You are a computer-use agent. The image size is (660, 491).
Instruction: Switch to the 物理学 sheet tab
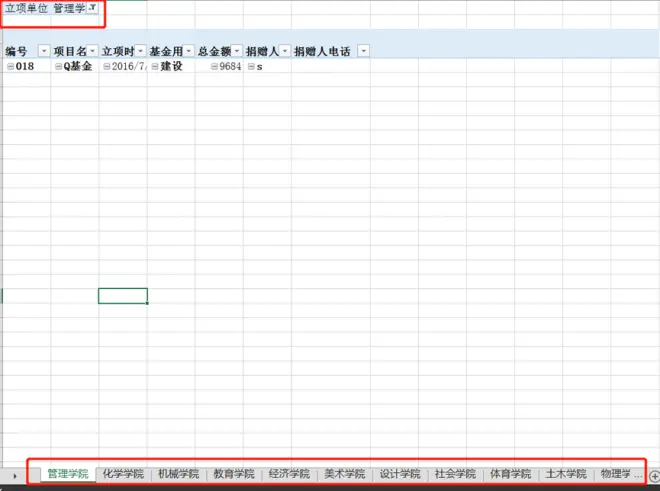pyautogui.click(x=615, y=474)
